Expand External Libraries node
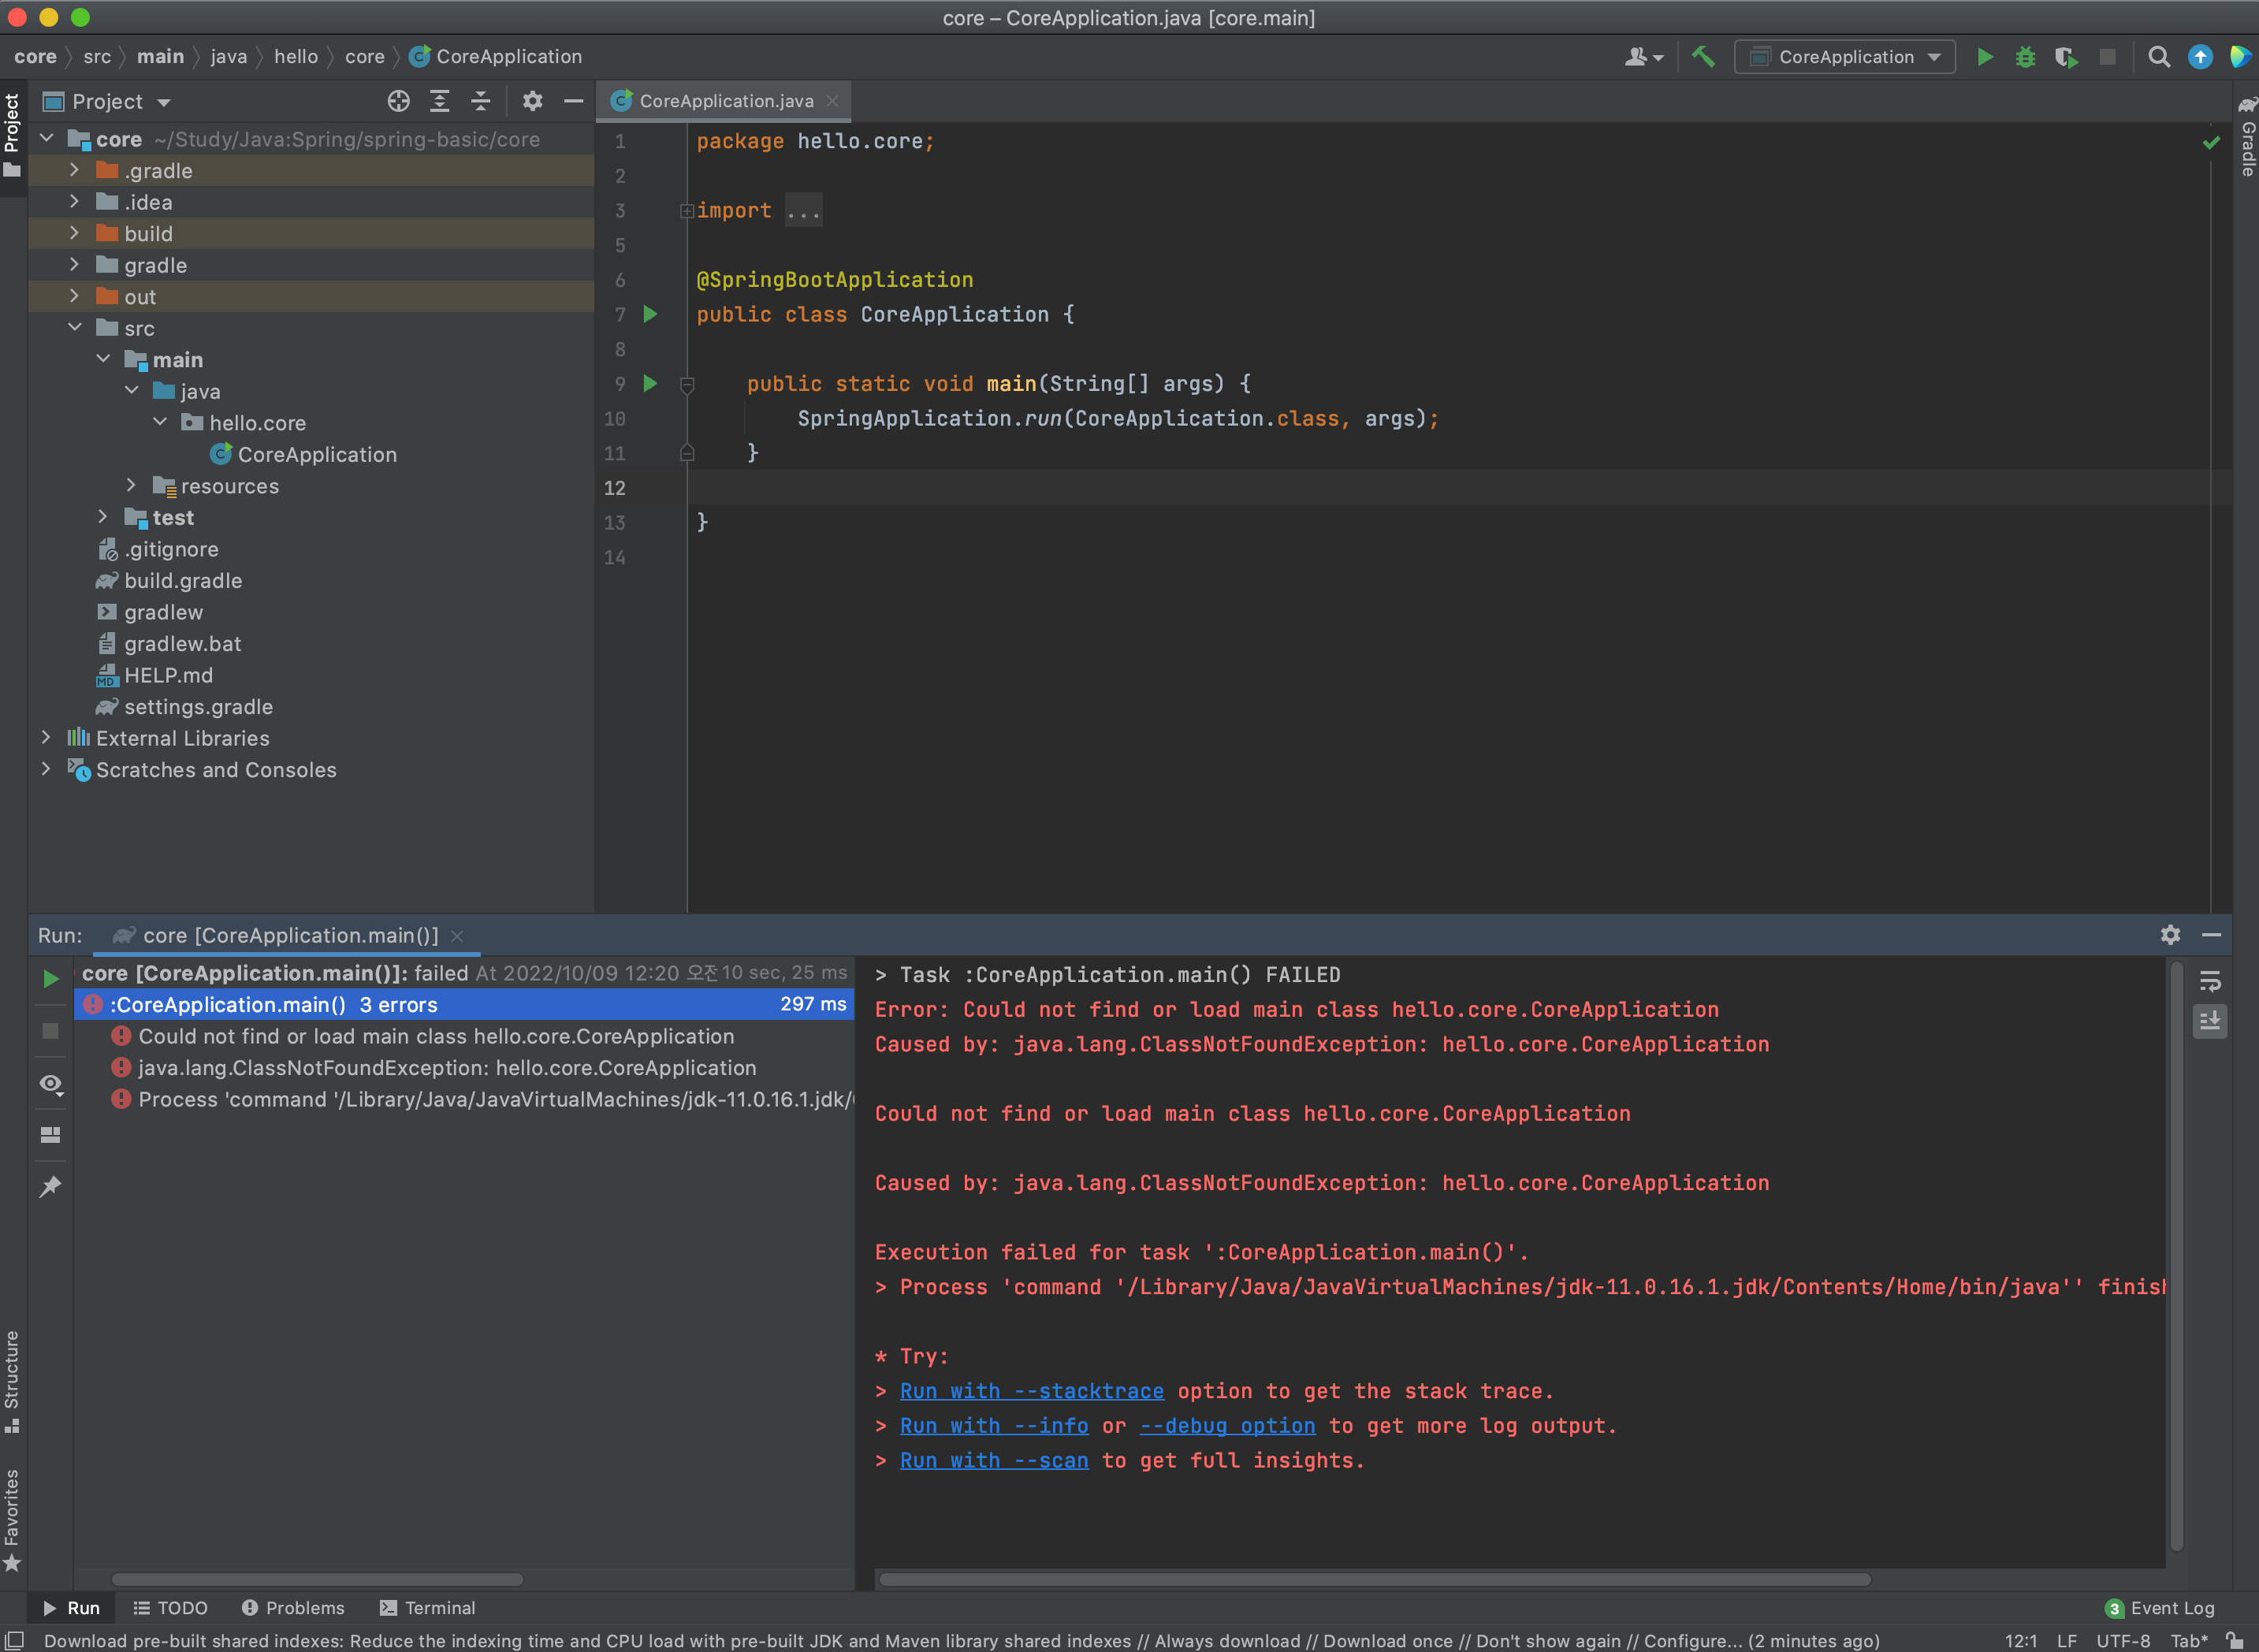2259x1652 pixels. click(46, 737)
